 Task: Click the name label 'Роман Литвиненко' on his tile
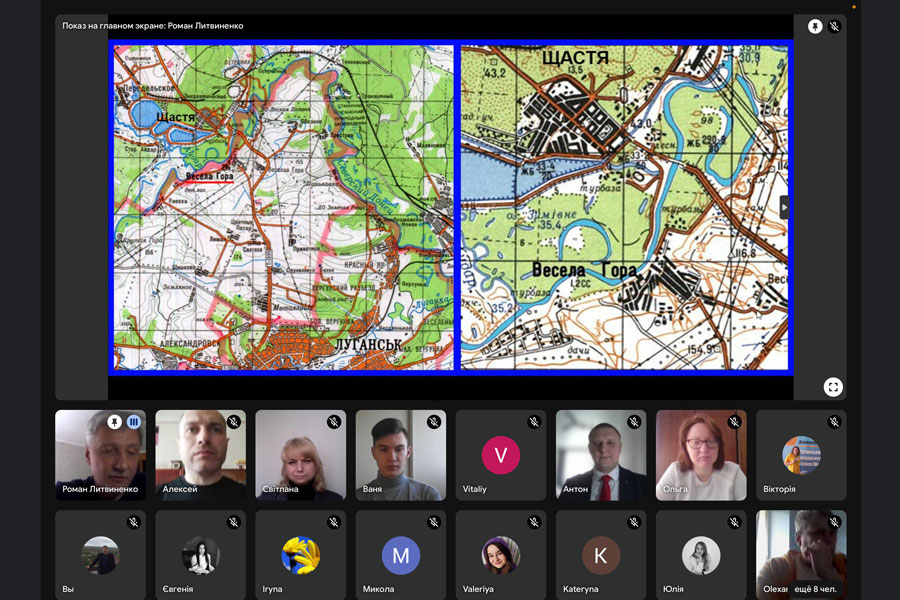coord(100,489)
